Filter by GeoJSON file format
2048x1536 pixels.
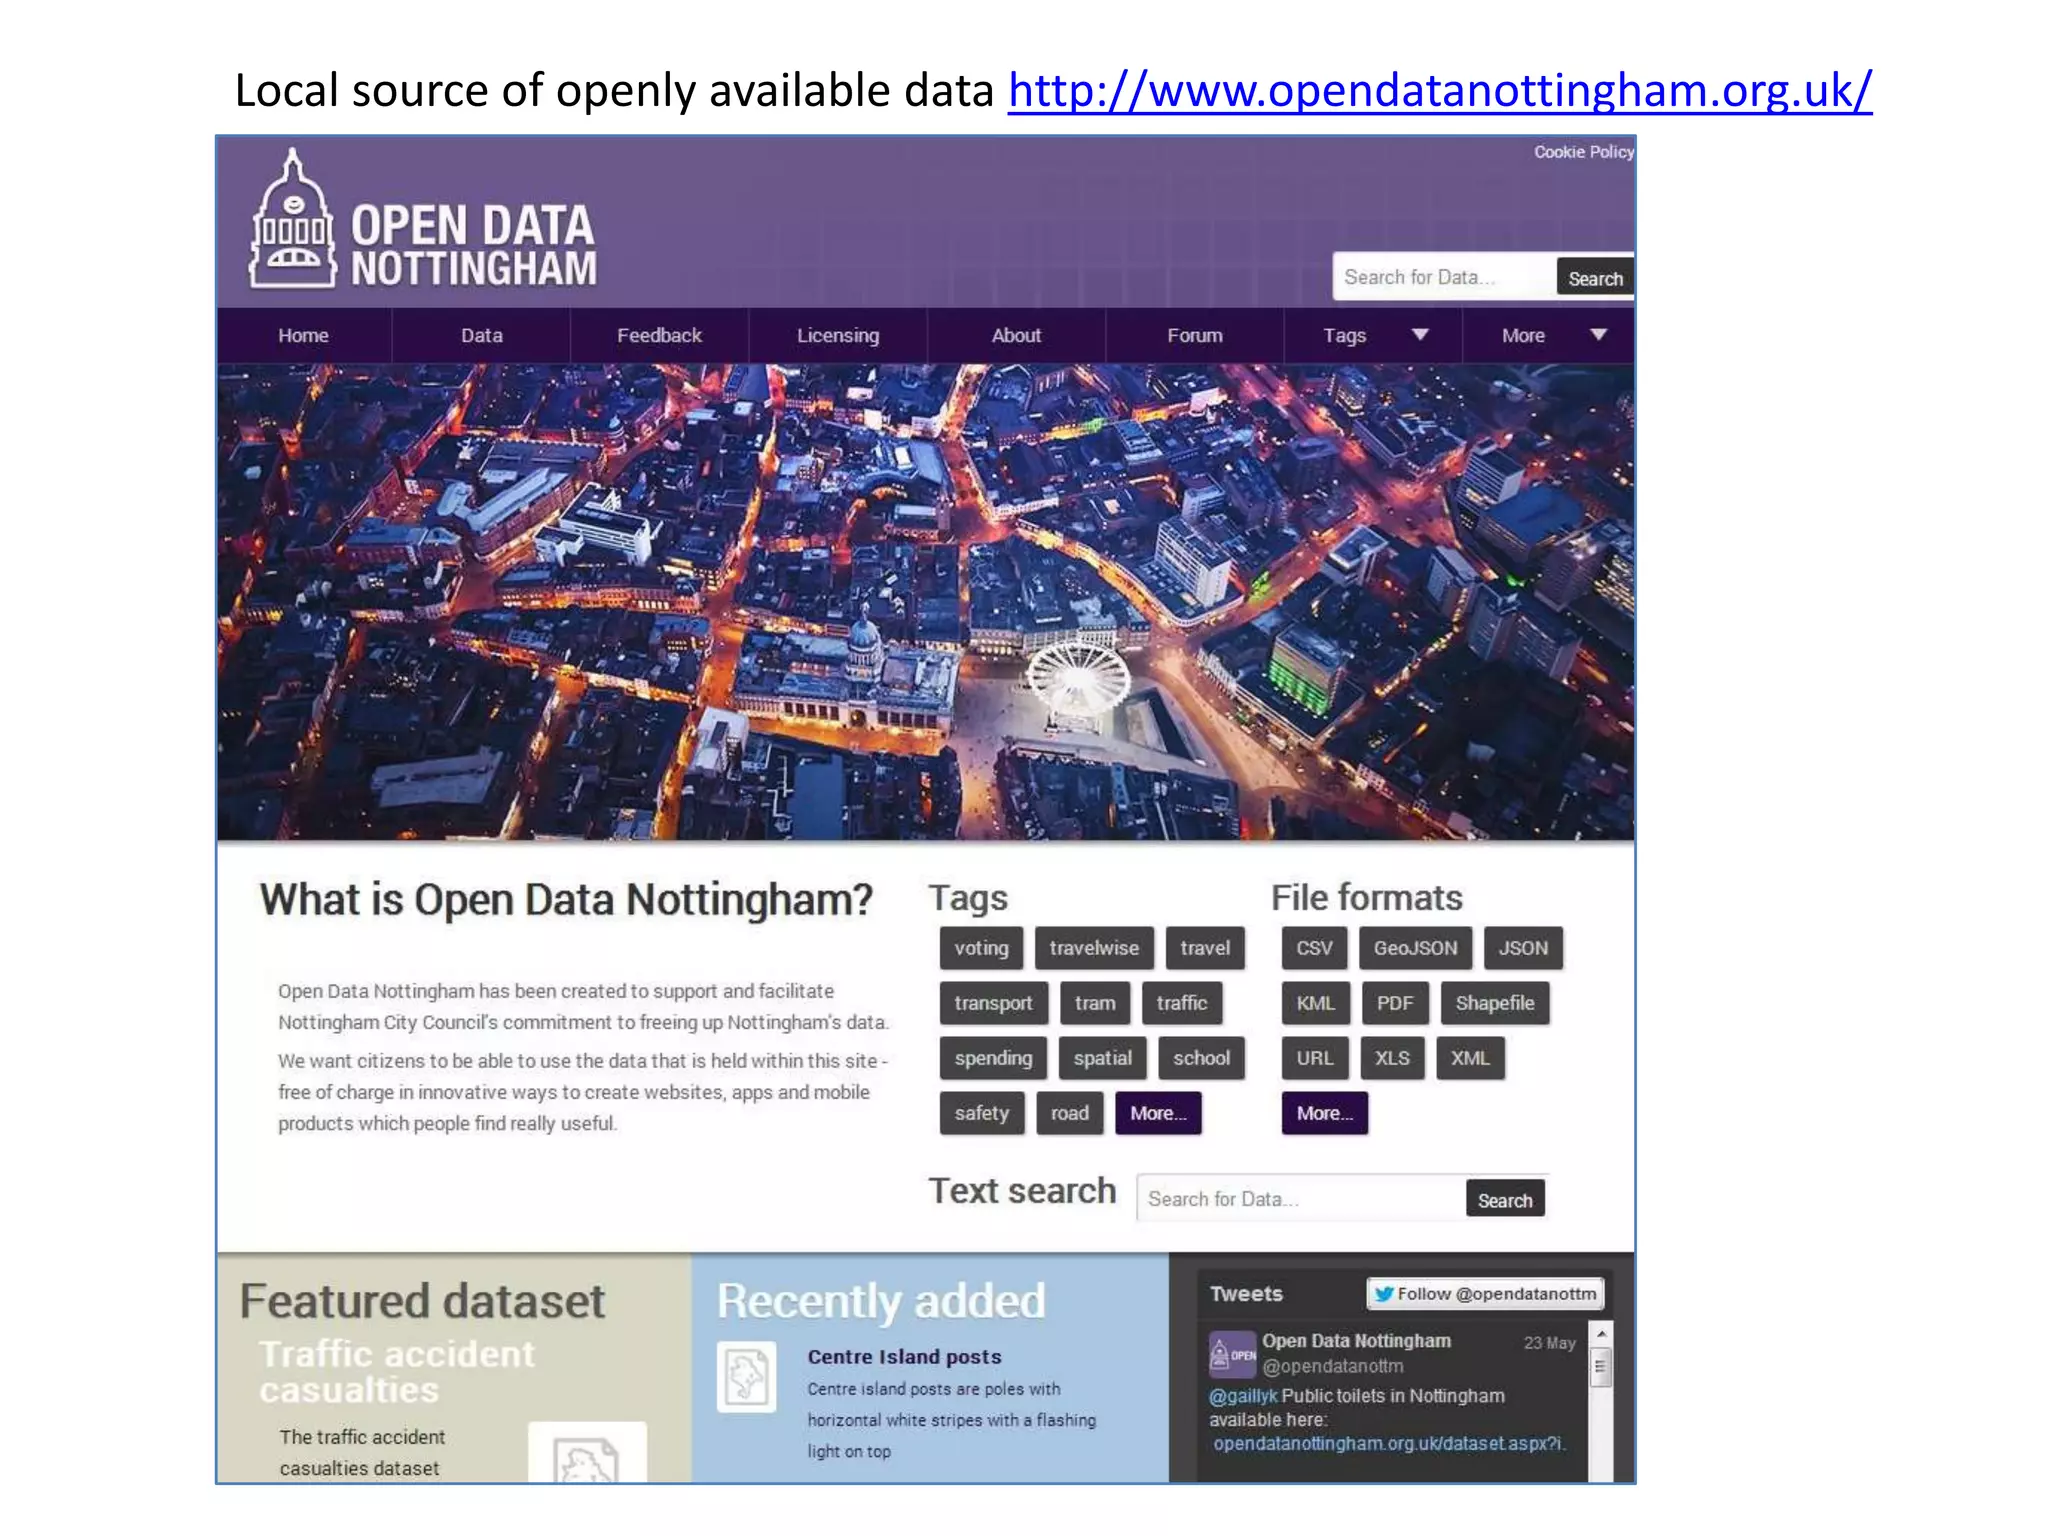(x=1415, y=948)
